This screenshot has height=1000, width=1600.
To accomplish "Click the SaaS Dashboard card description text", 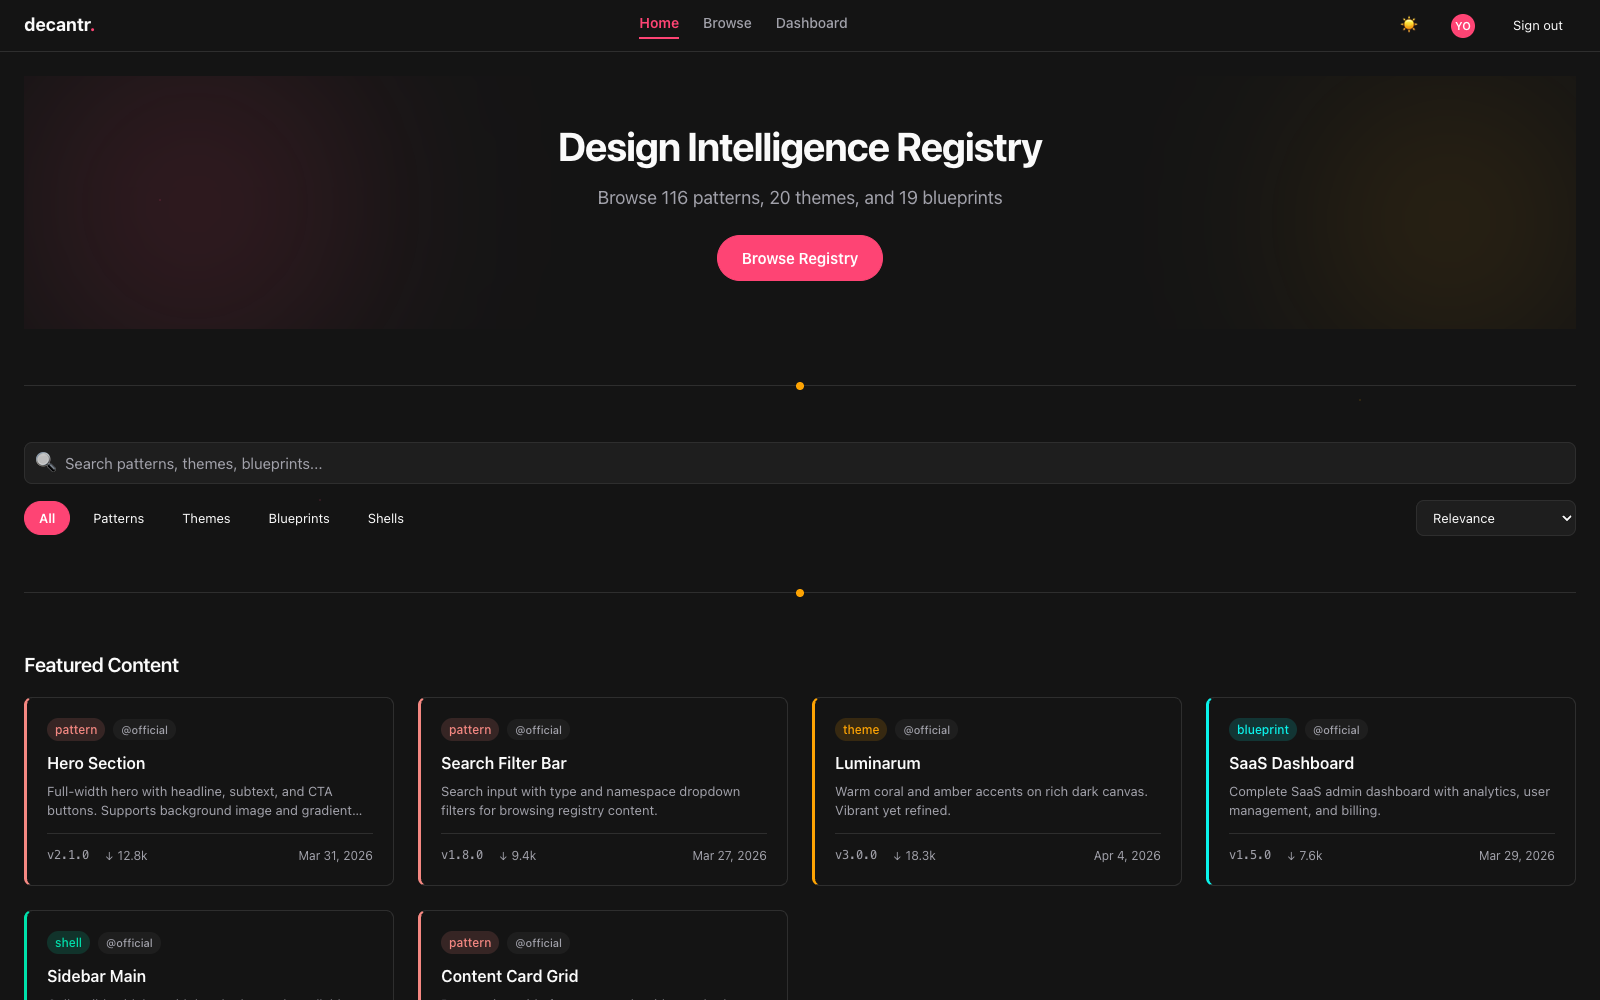I will (x=1389, y=801).
